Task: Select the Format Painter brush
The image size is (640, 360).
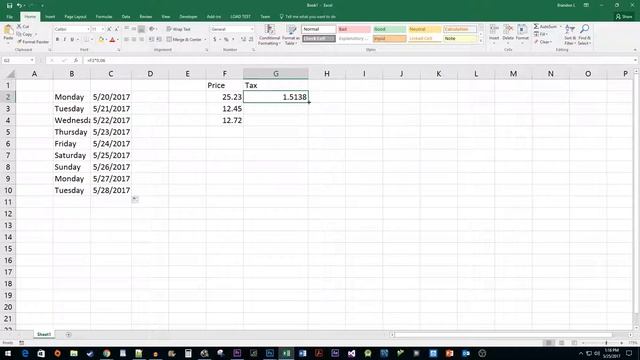Action: [x=33, y=42]
